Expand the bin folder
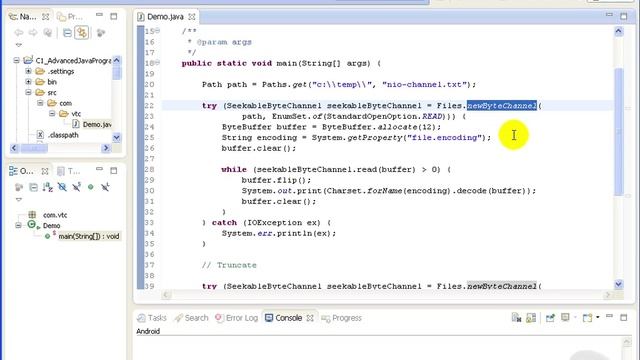This screenshot has width=640, height=360. 28,82
